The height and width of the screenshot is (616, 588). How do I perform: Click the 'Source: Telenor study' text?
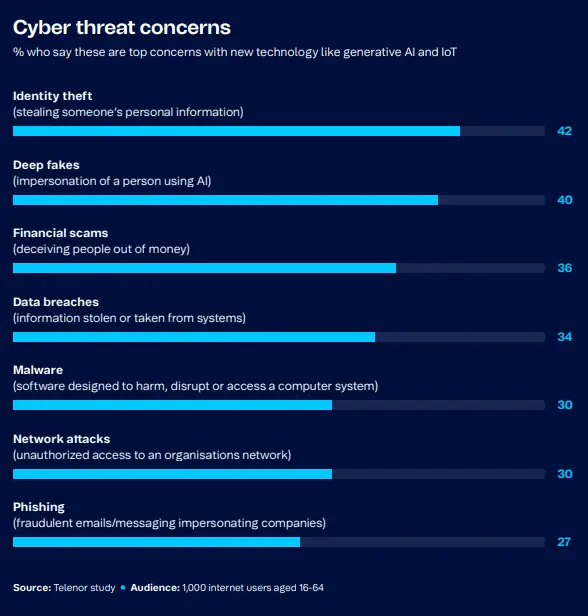[64, 588]
